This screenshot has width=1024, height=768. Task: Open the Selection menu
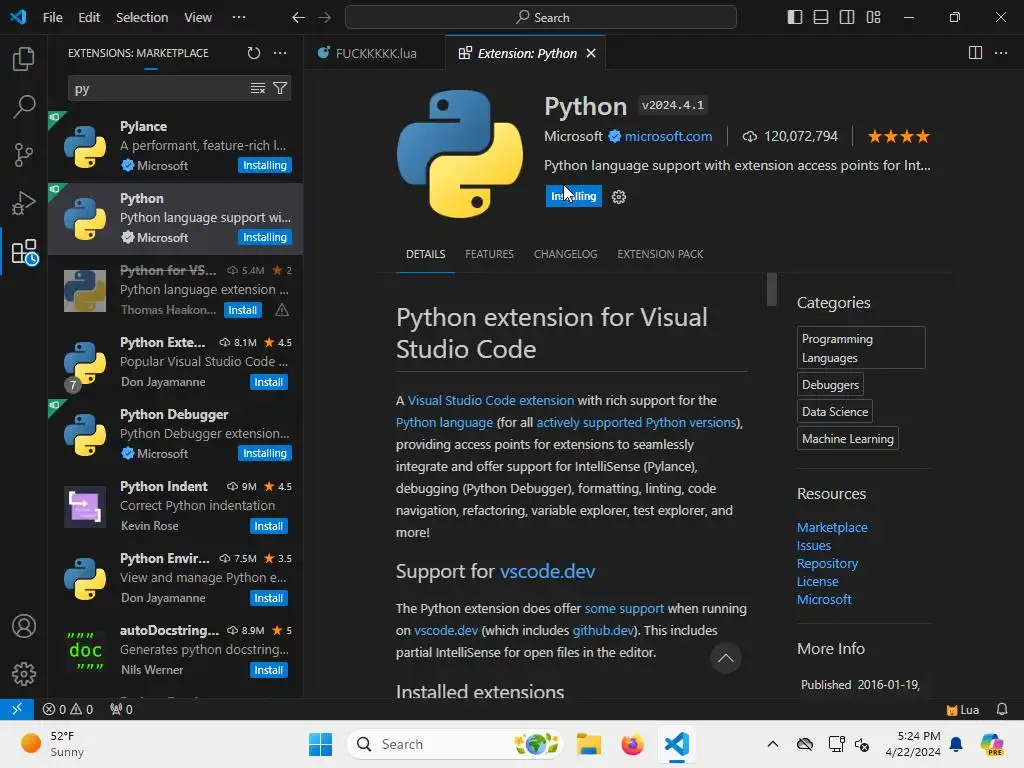click(x=142, y=17)
